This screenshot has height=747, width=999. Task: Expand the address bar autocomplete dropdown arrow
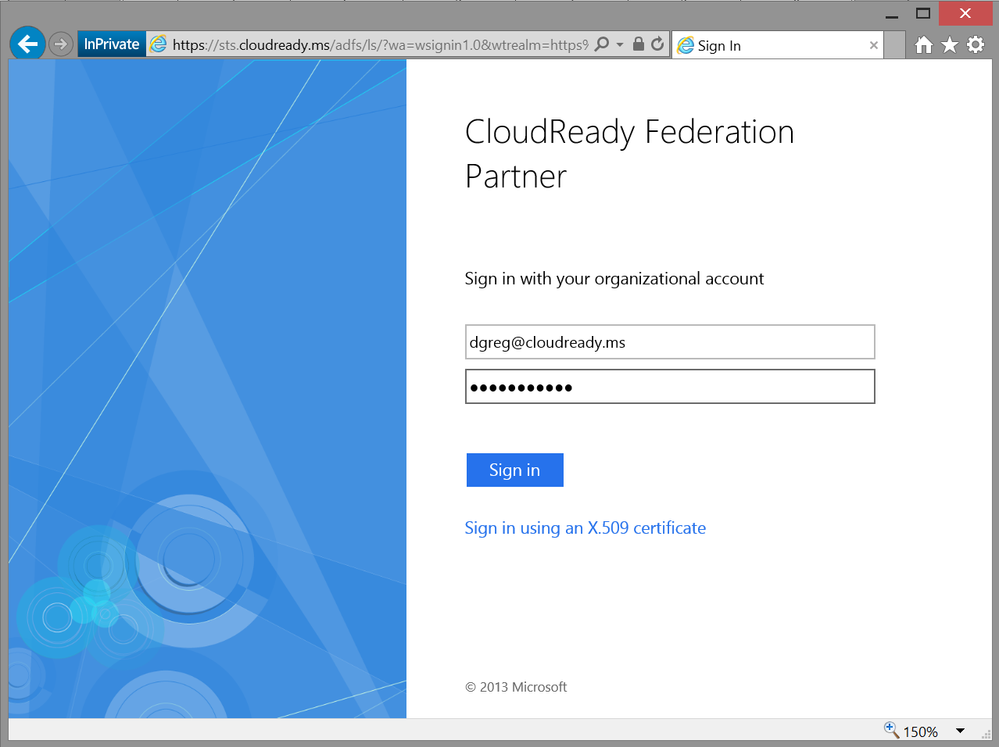[620, 45]
